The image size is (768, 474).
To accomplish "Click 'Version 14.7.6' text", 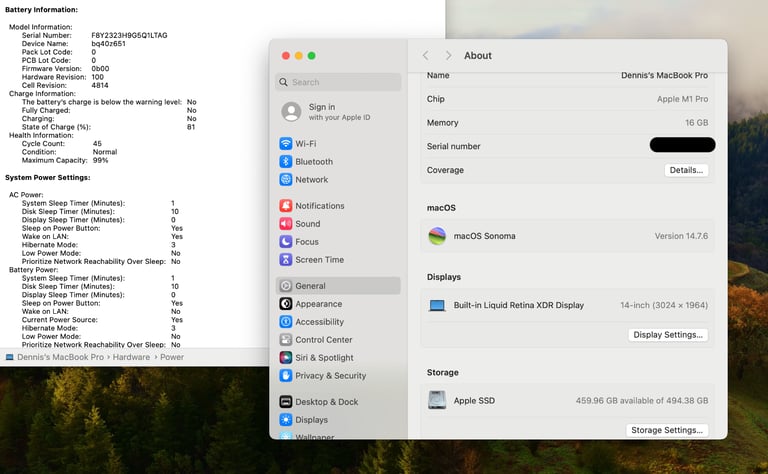I will point(681,236).
